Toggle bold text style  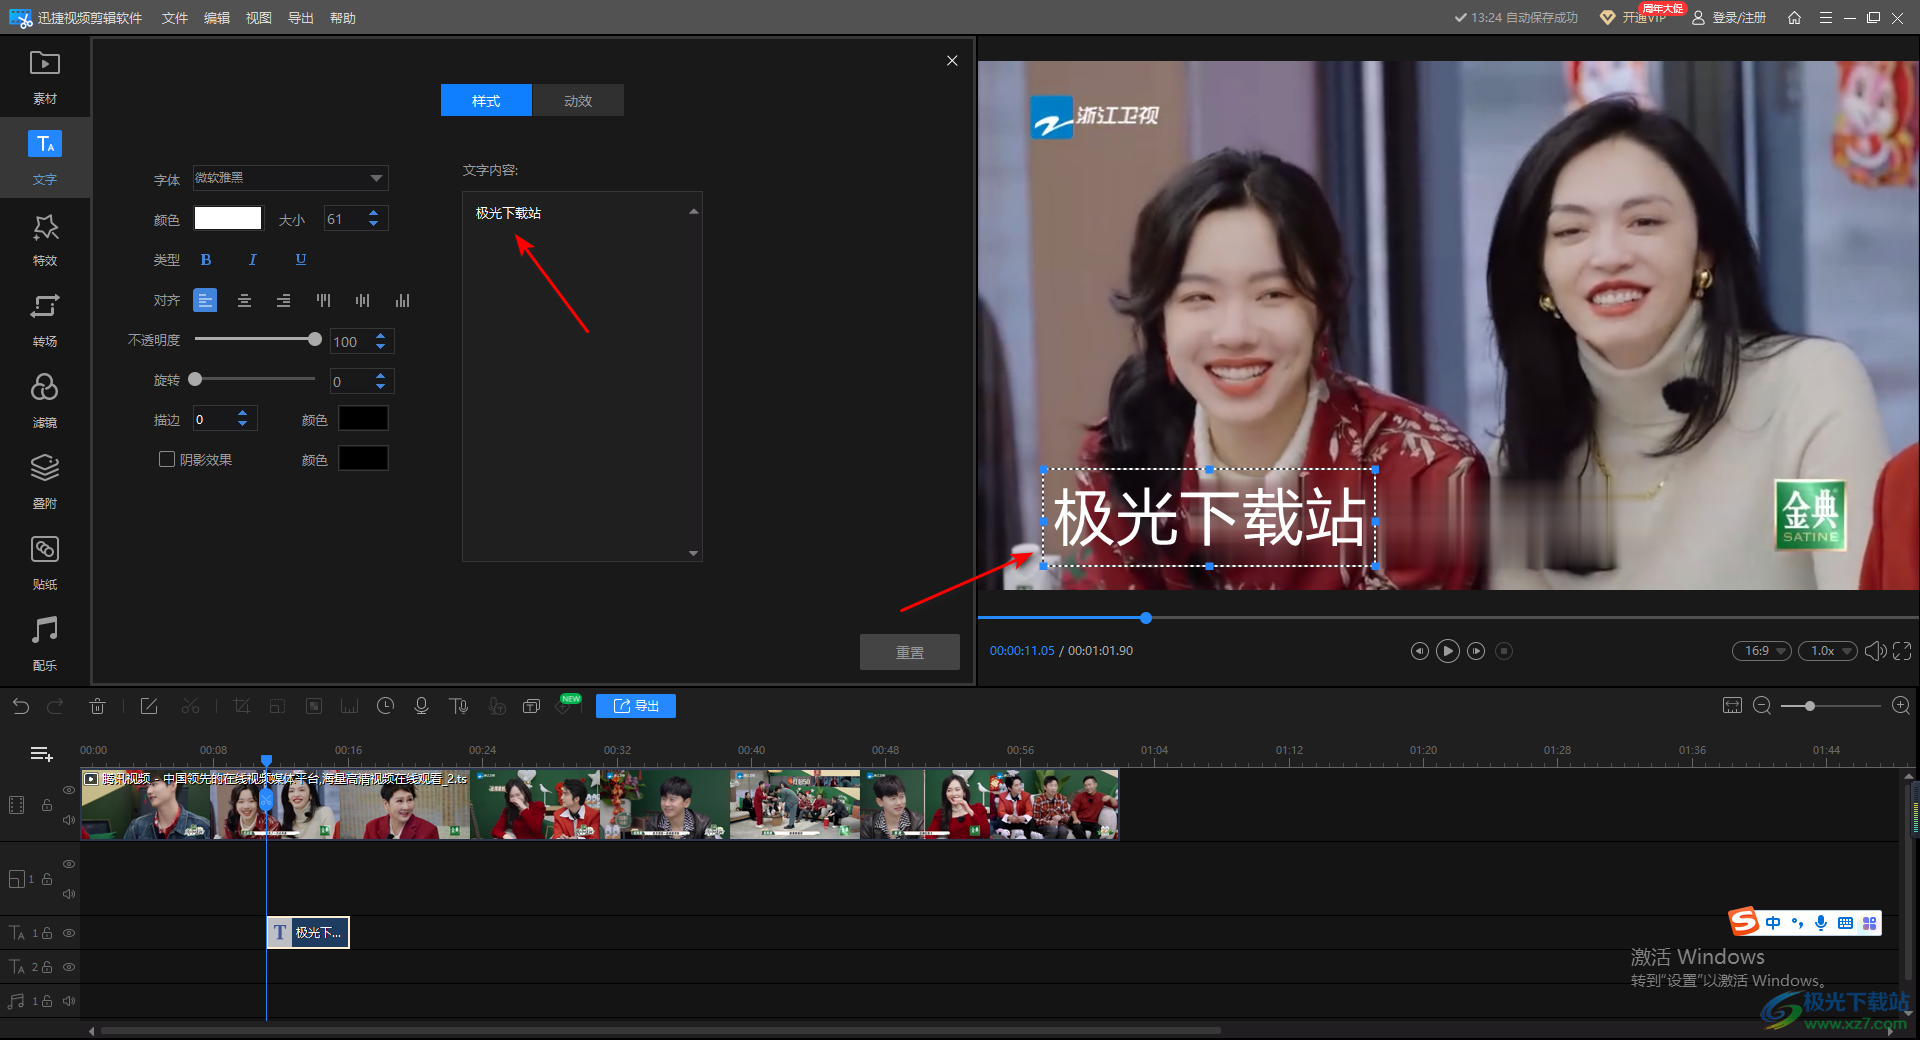[206, 260]
